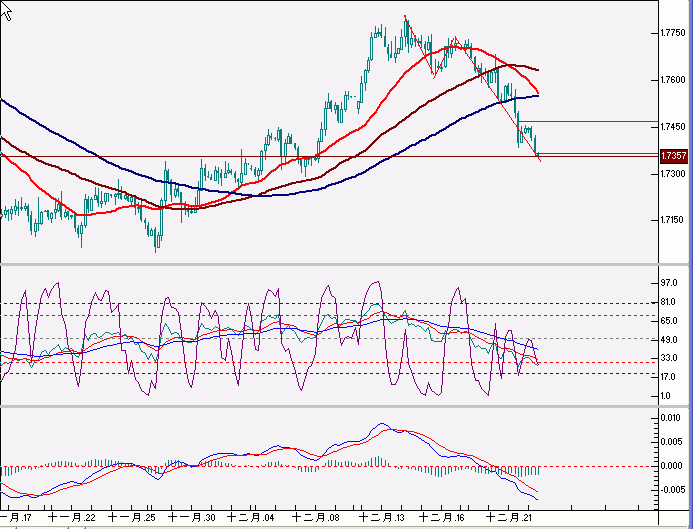Viewport: 693px width, 529px height.
Task: Click the 97.0 oscillator scale value
Action: click(x=669, y=283)
